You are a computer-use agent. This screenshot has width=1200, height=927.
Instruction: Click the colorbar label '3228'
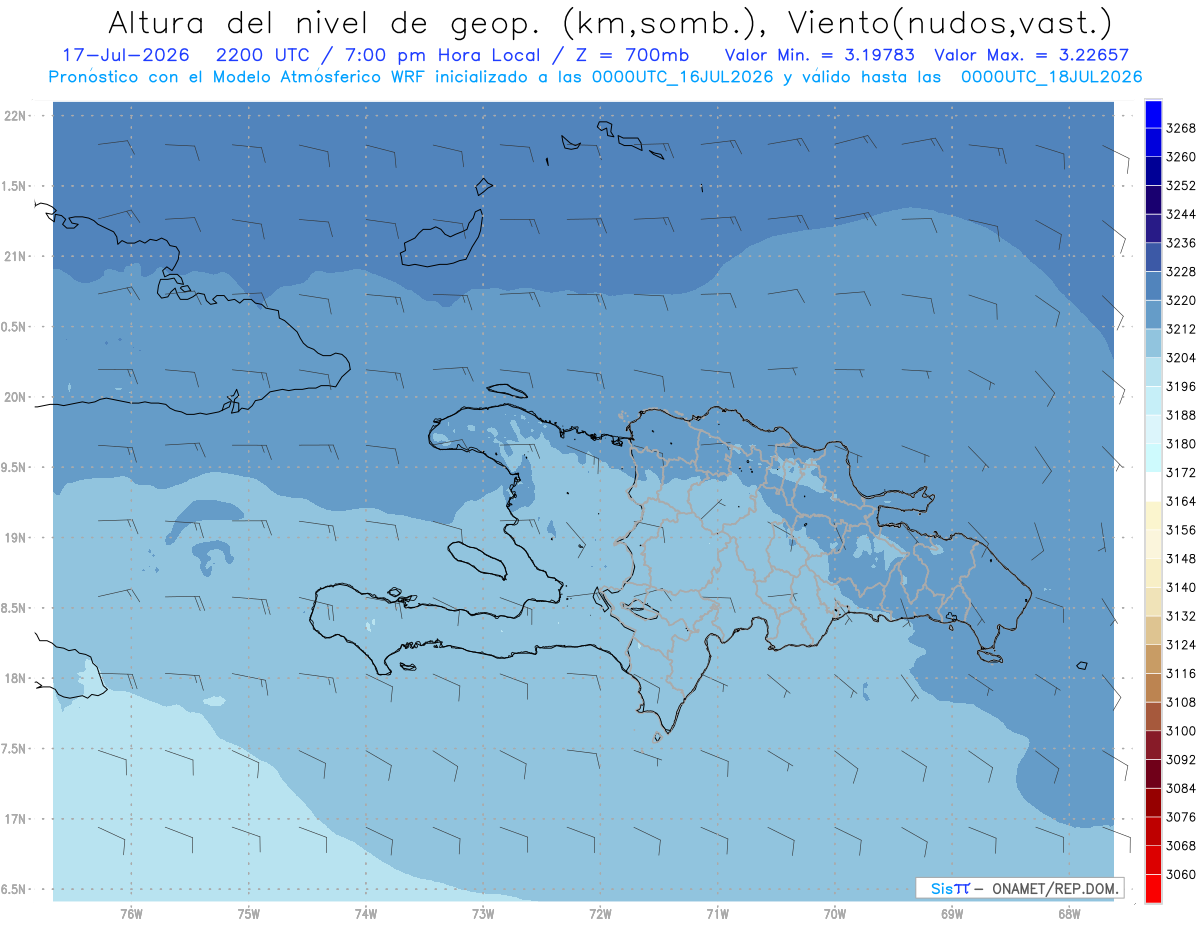coord(1180,271)
